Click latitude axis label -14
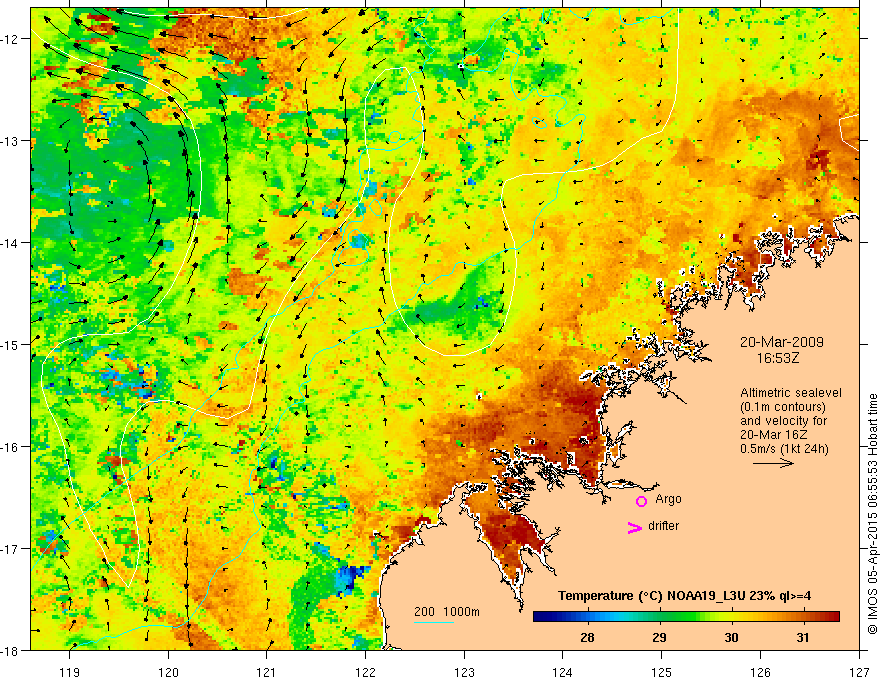 point(11,243)
